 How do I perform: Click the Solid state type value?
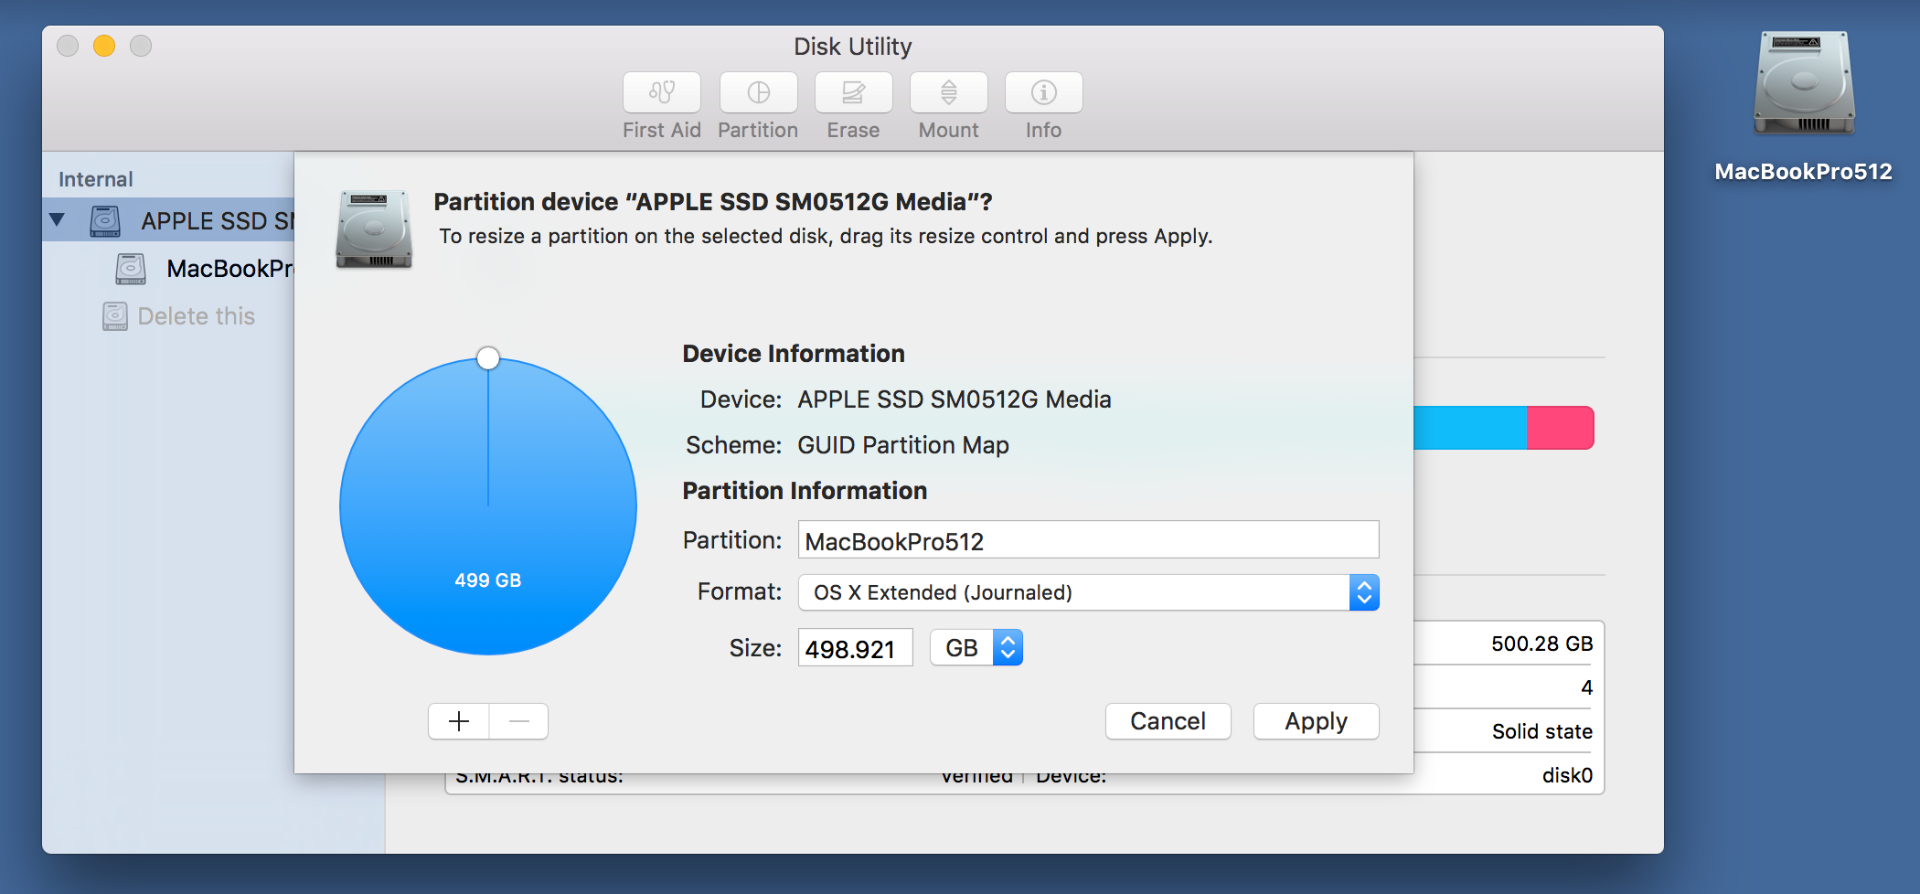pyautogui.click(x=1542, y=731)
